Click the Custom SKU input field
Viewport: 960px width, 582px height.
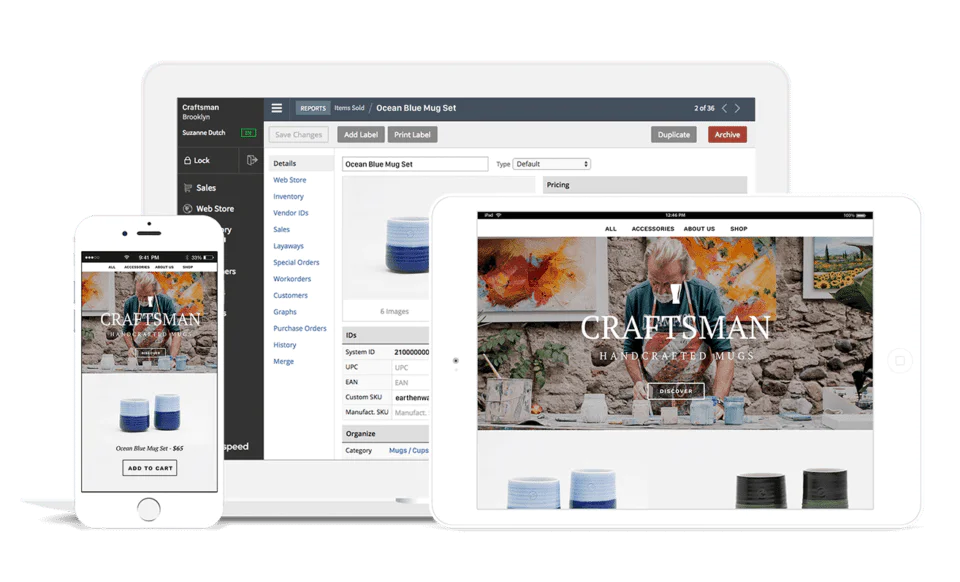(411, 398)
